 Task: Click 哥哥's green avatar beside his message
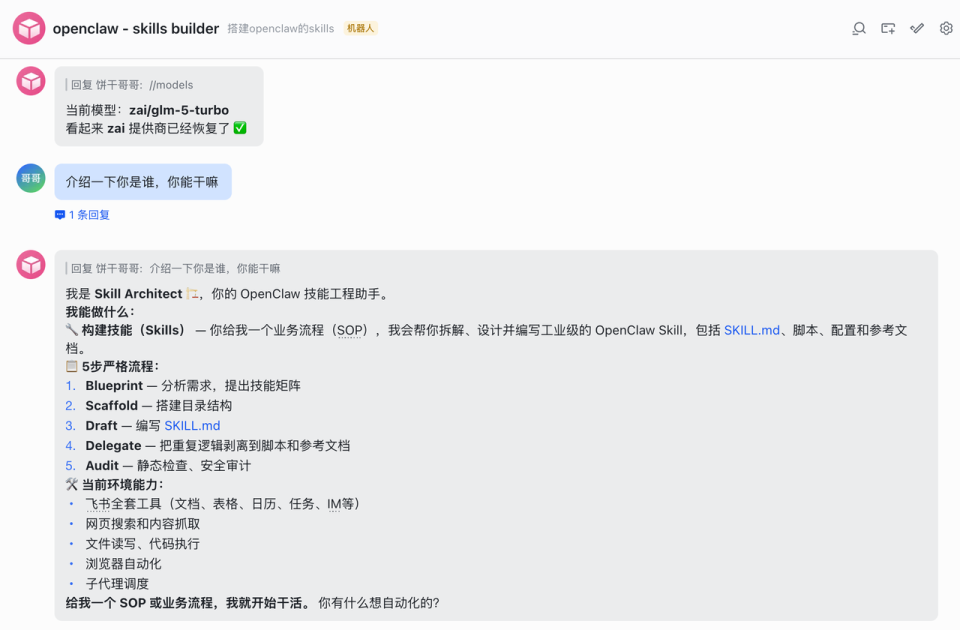tap(30, 178)
